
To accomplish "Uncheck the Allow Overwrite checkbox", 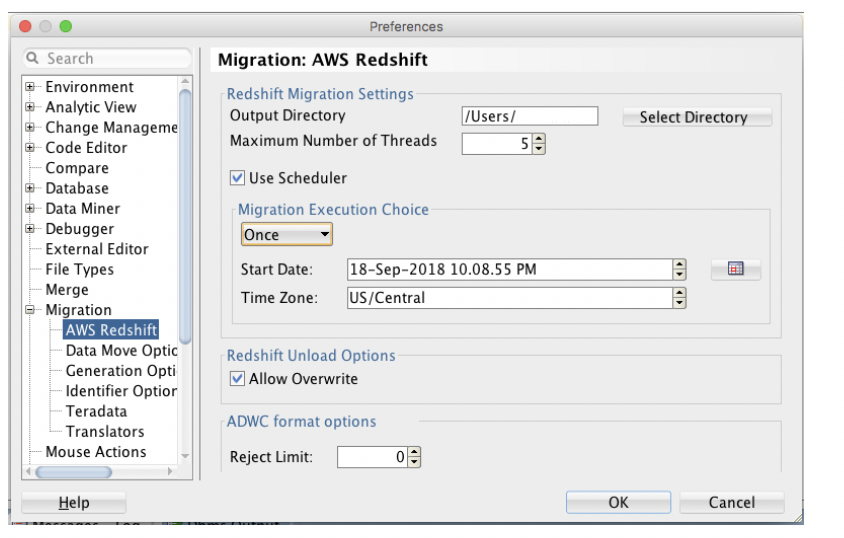I will 237,379.
